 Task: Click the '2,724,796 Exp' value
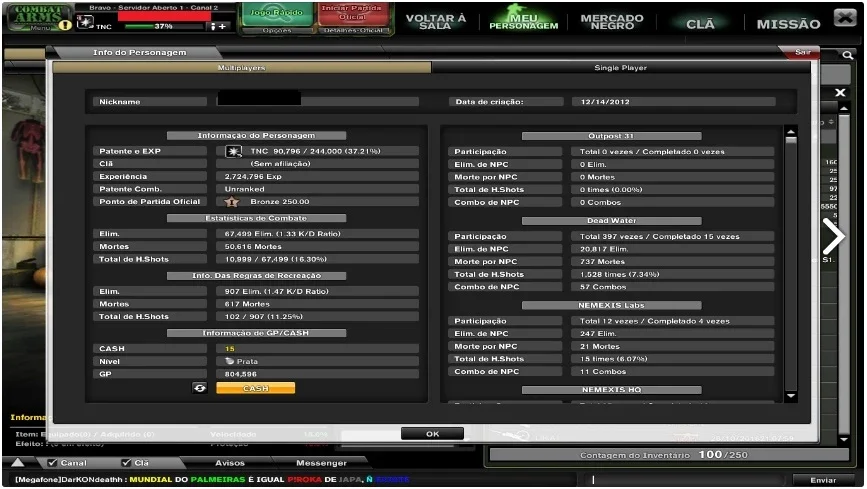[253, 176]
